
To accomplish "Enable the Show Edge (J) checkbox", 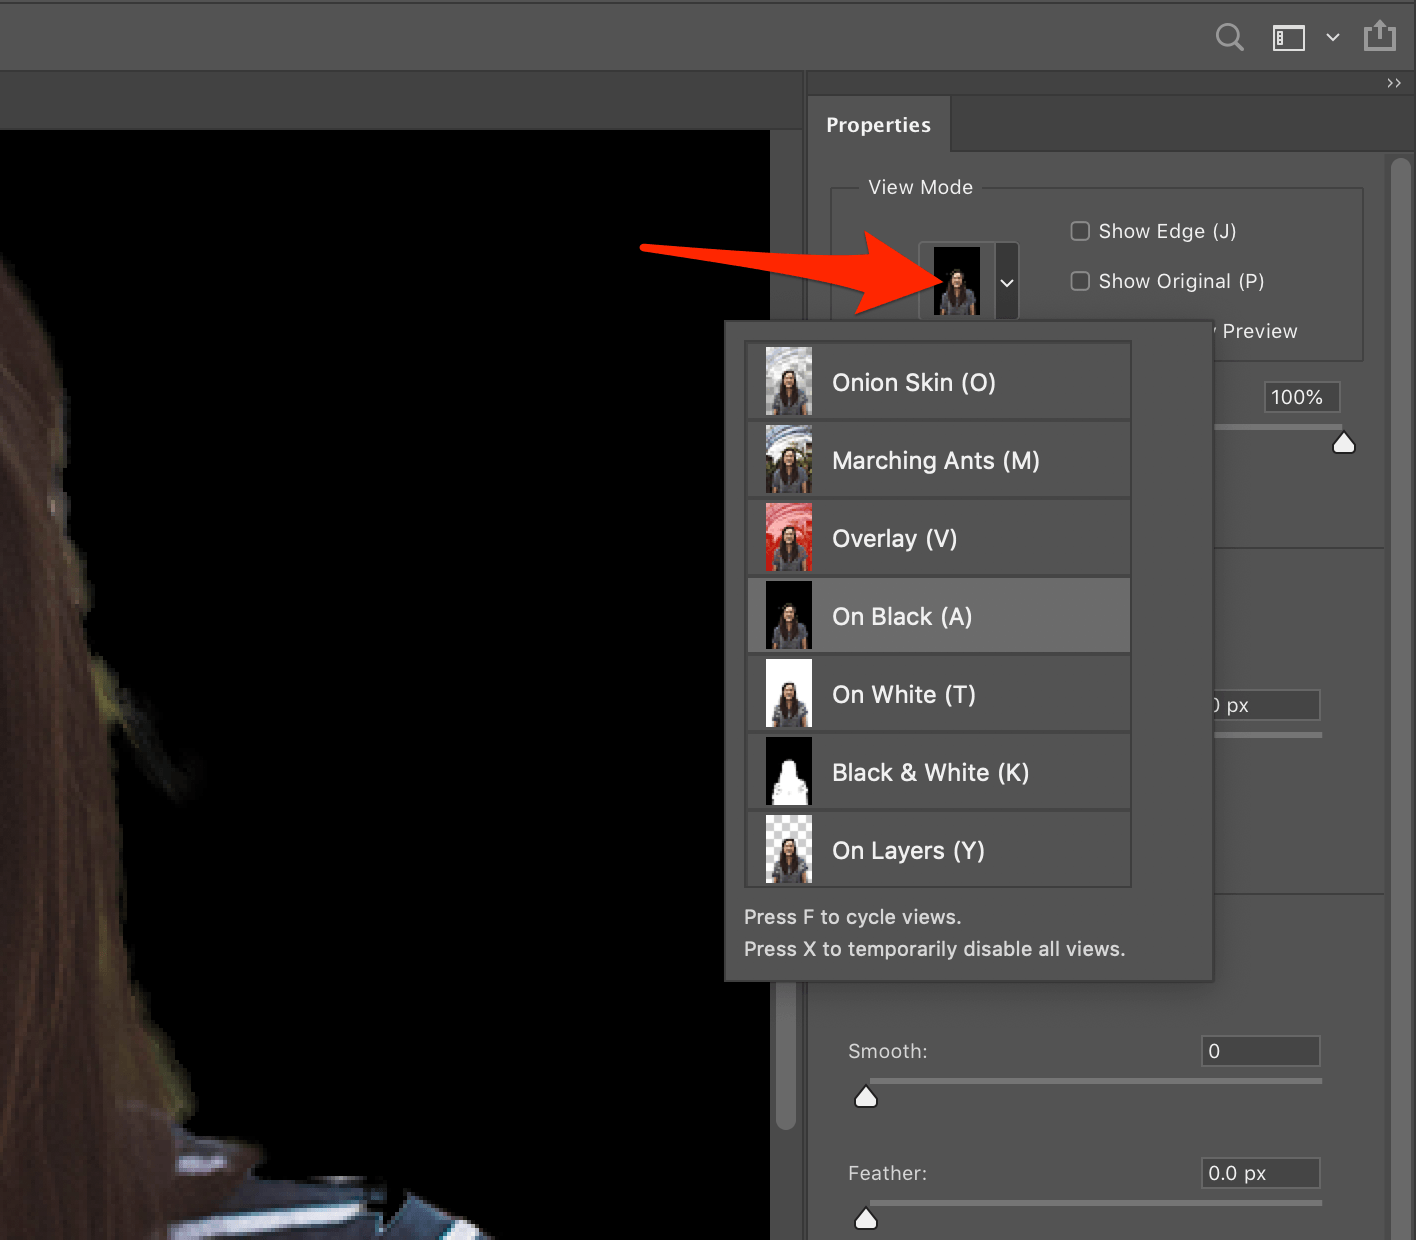I will click(1080, 231).
